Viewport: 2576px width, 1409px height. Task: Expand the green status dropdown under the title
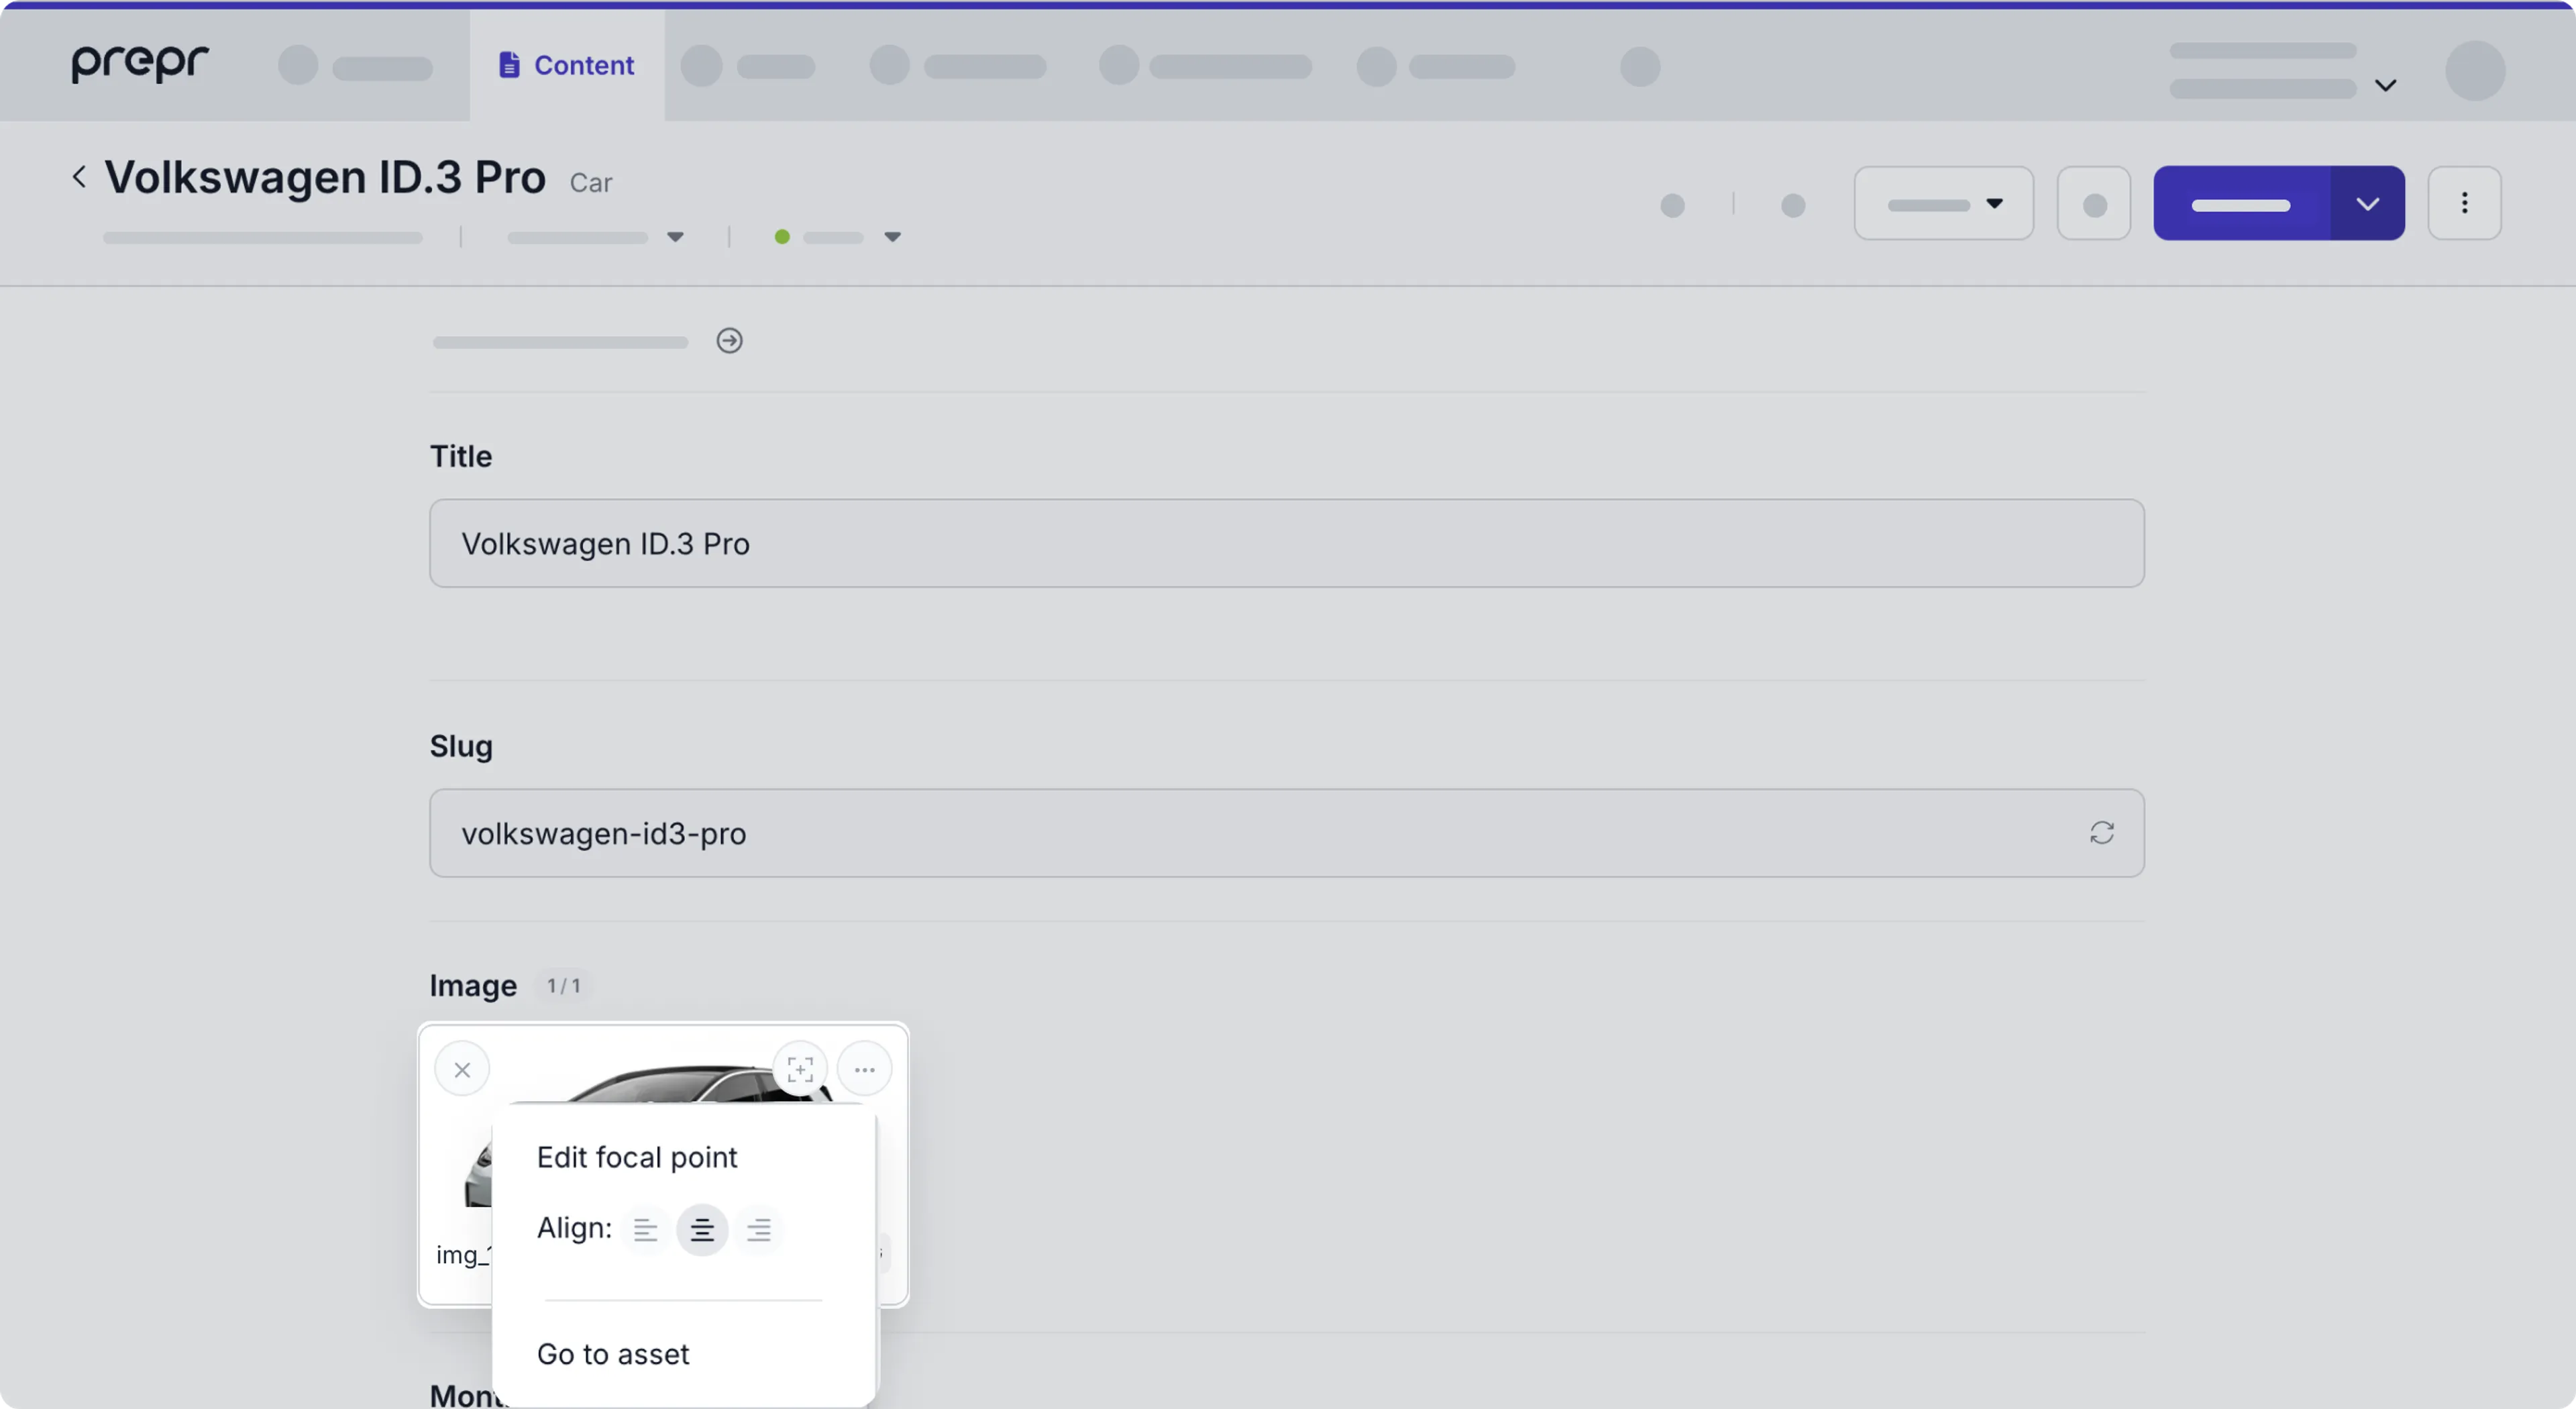tap(892, 237)
